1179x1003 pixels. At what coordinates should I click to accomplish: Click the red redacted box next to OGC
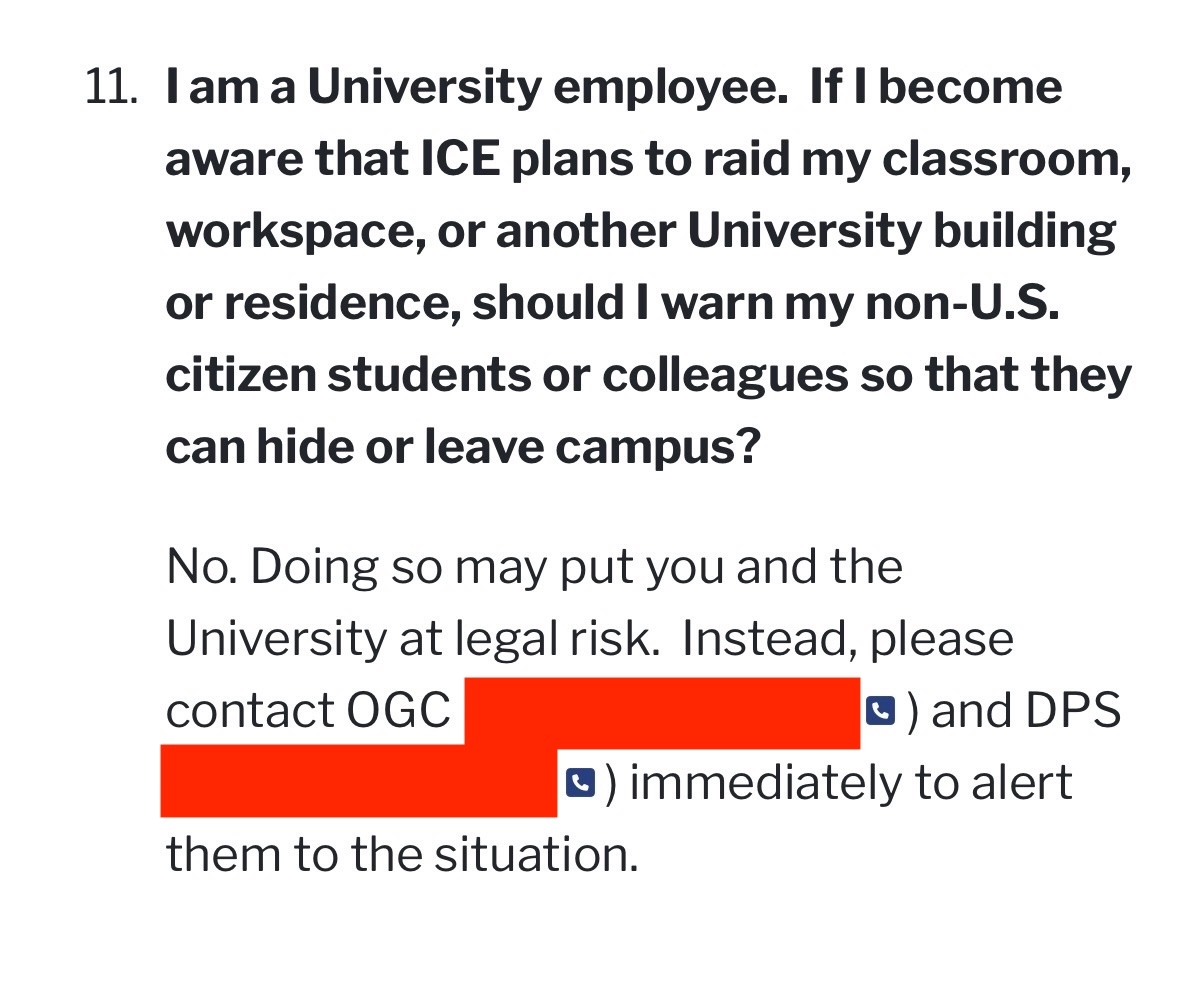point(662,711)
